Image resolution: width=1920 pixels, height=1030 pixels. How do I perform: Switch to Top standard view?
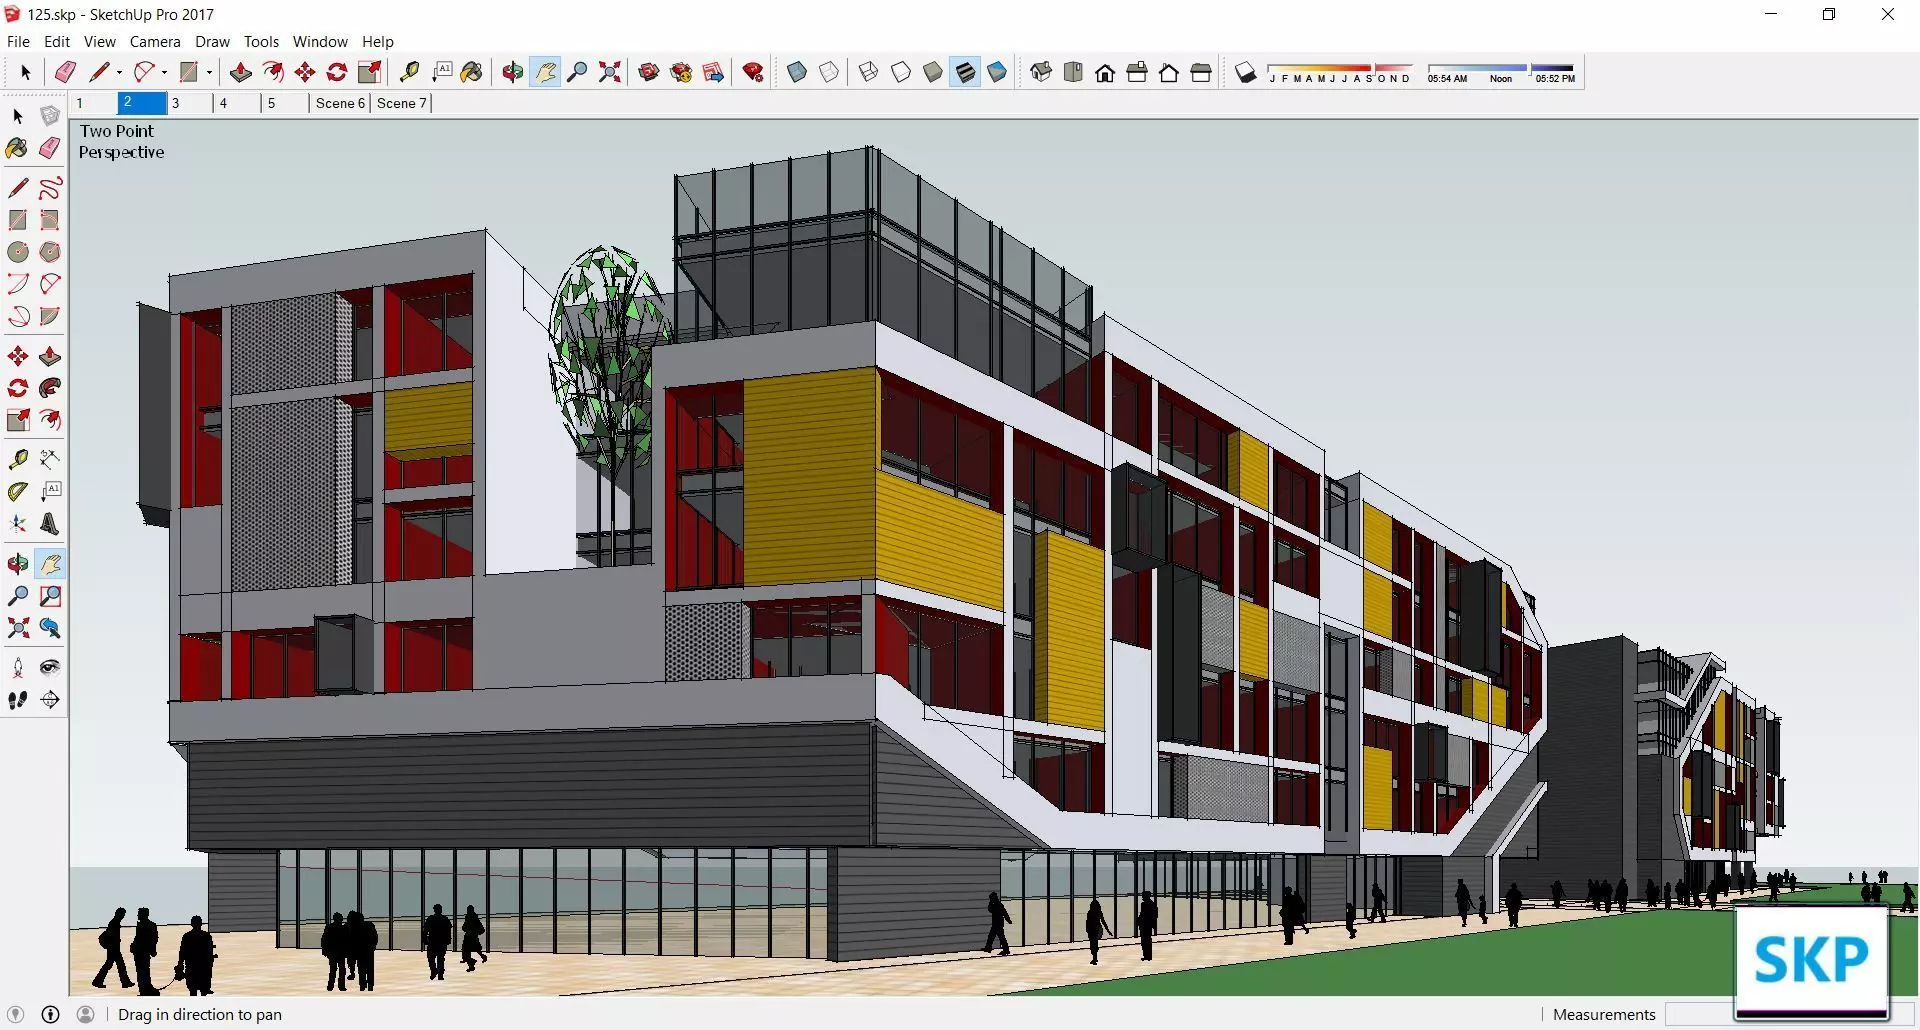point(1073,72)
